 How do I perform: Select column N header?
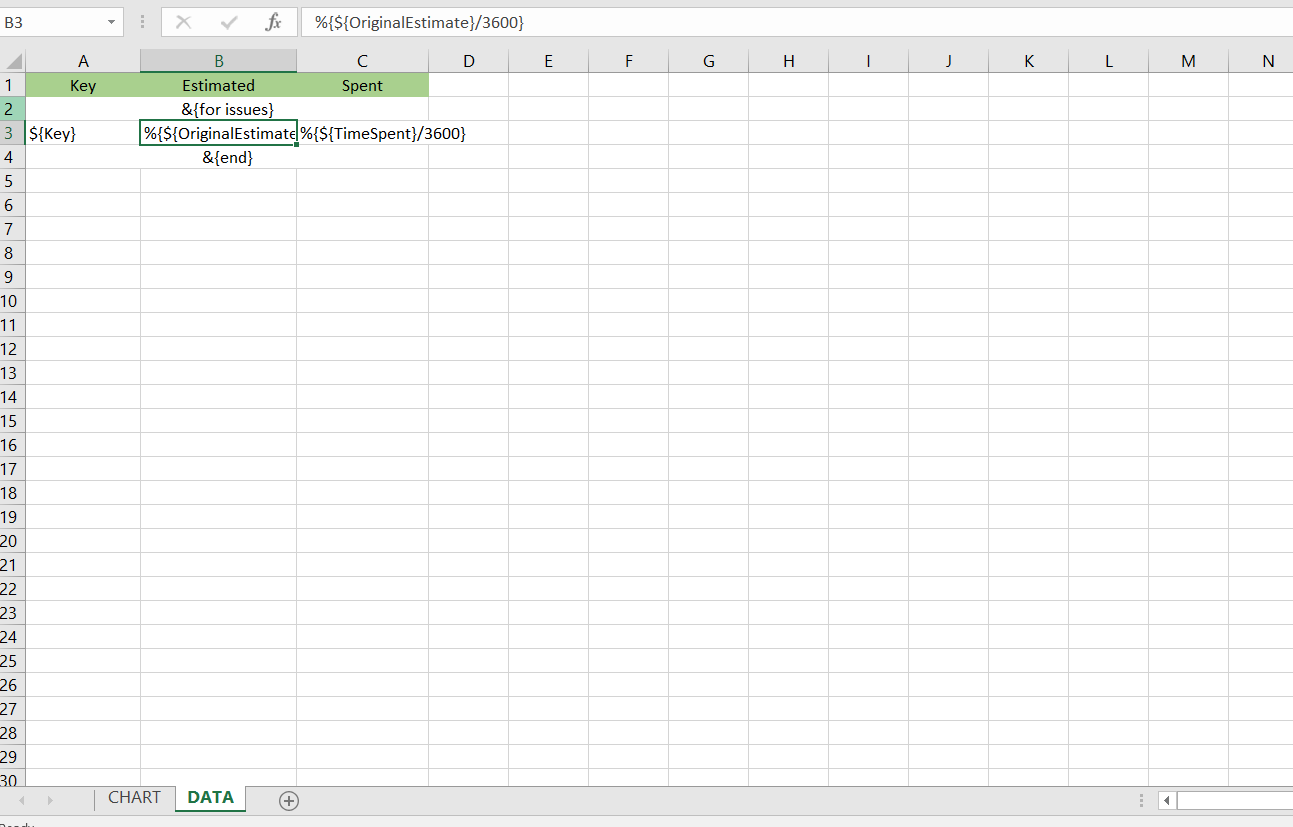click(1261, 61)
